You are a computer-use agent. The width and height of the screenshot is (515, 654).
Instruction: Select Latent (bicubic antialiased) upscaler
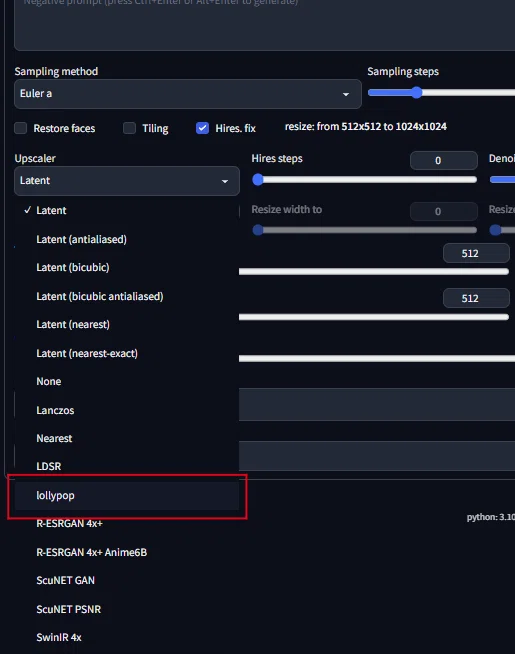(127, 297)
